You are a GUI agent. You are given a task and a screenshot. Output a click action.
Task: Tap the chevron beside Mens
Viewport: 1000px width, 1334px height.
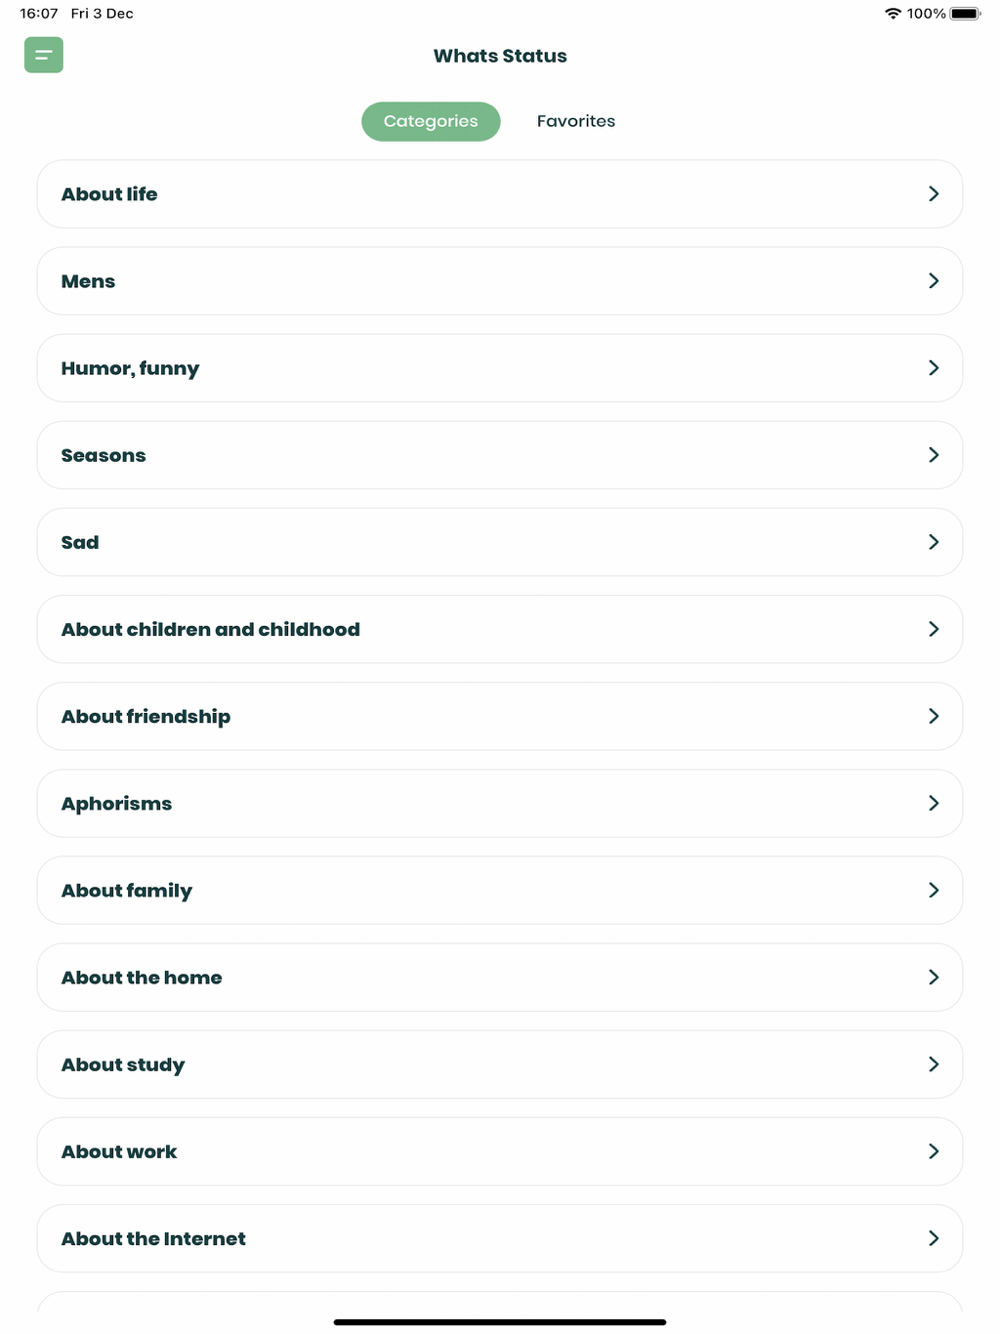tap(933, 281)
